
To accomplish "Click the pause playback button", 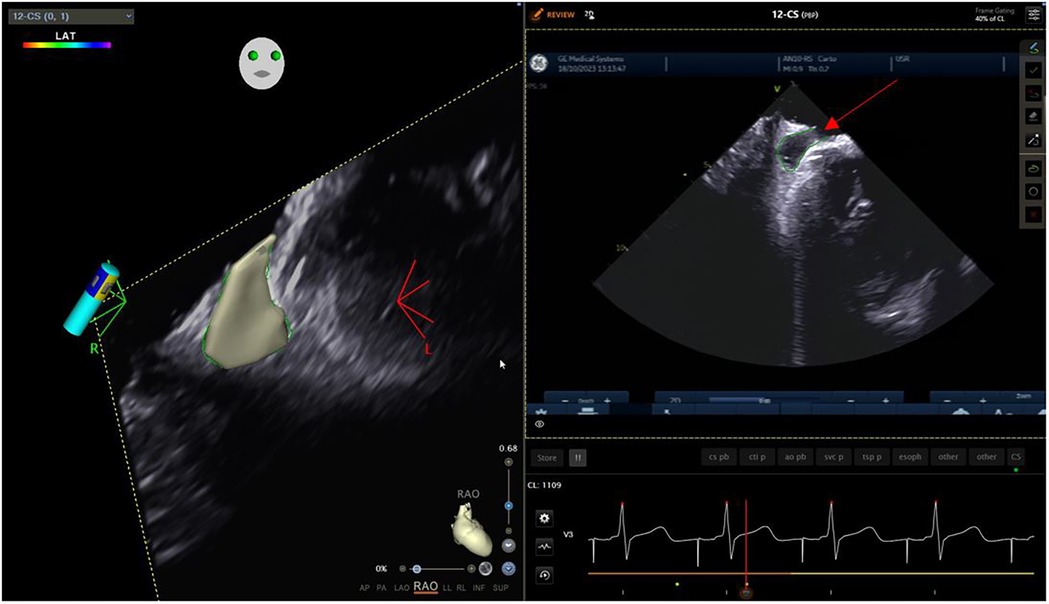I will coord(577,458).
